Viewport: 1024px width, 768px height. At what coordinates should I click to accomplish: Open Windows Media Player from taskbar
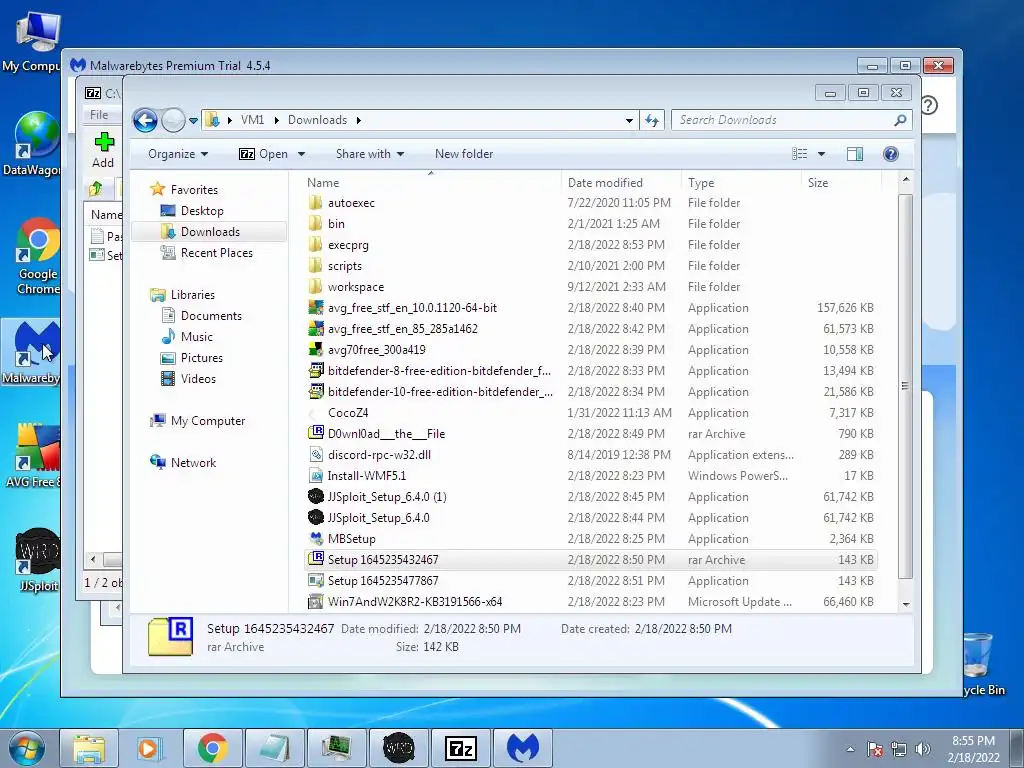click(x=150, y=748)
